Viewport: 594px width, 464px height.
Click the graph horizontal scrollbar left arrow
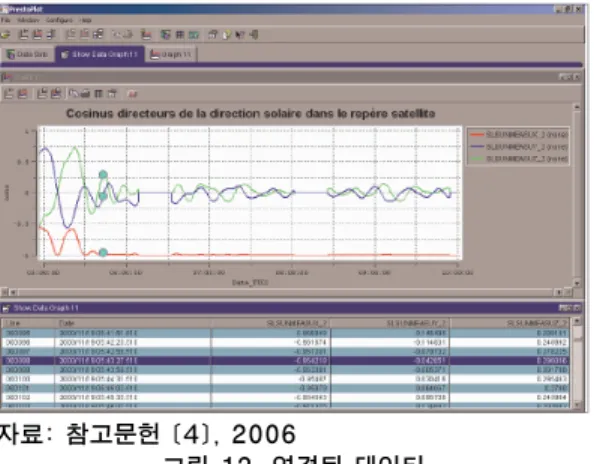13,292
